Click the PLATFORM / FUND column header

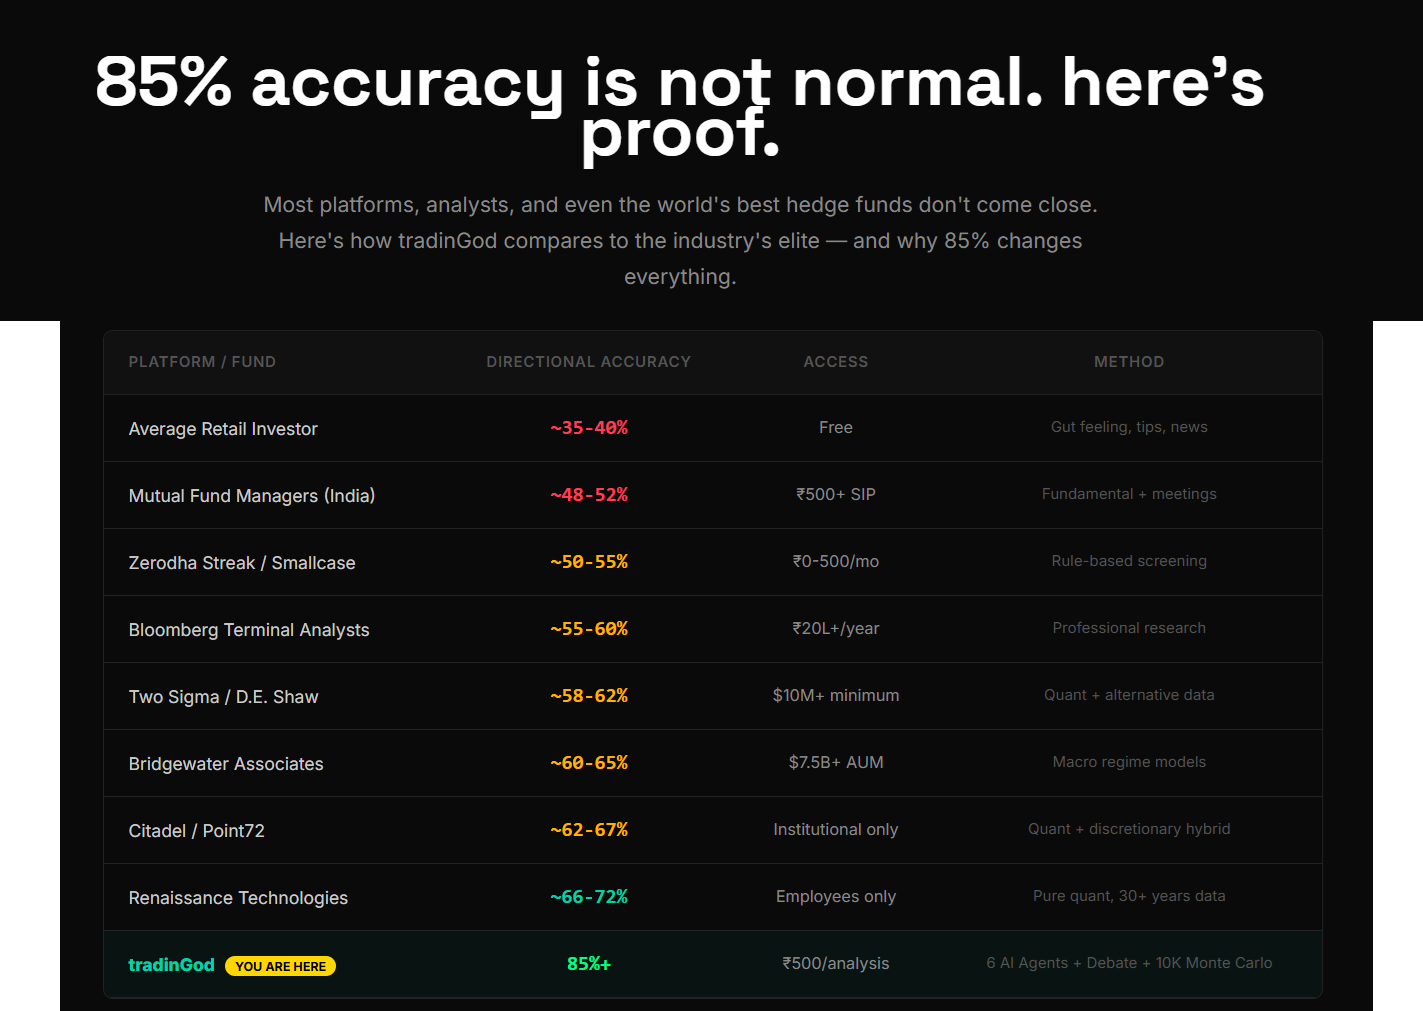[202, 362]
